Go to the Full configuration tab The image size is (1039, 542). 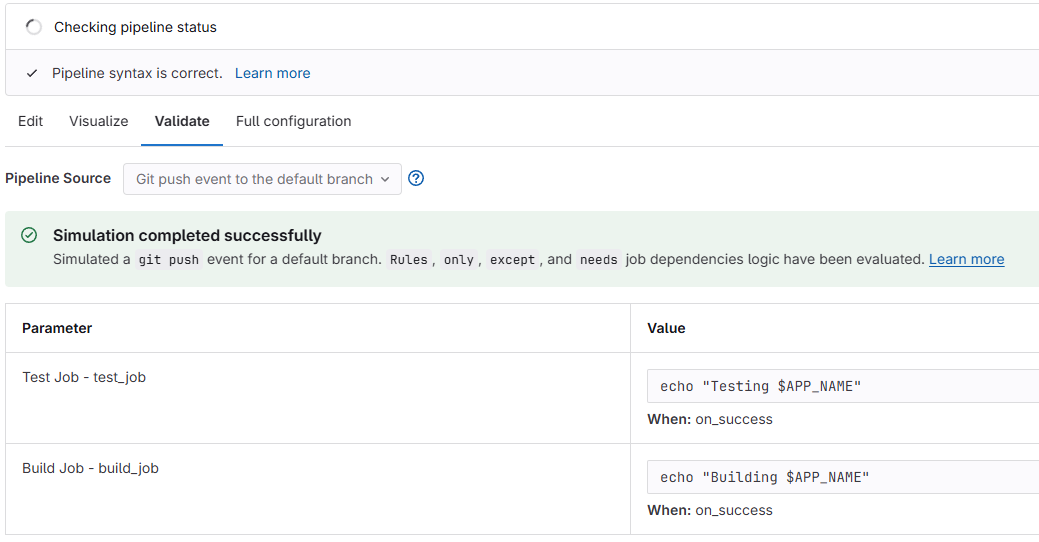pyautogui.click(x=293, y=121)
